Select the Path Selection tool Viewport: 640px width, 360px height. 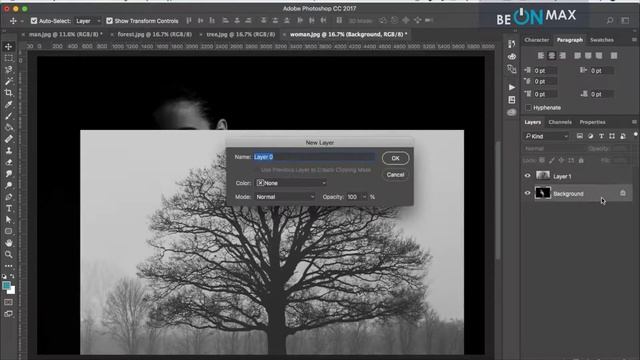pos(9,220)
